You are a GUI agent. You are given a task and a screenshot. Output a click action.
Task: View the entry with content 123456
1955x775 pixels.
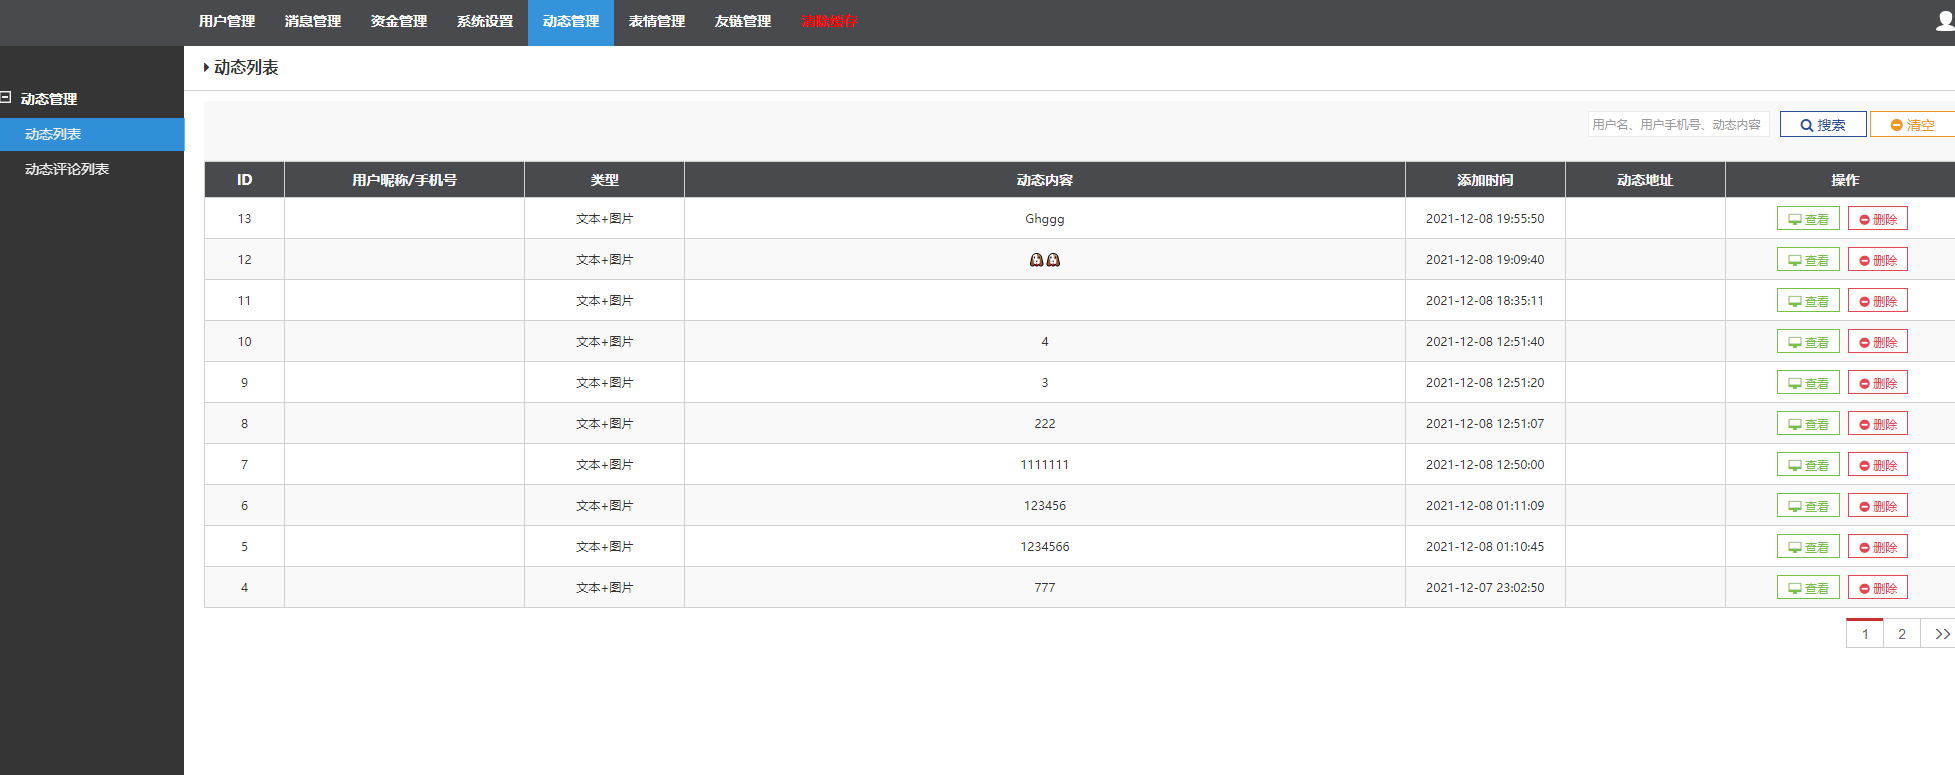(1807, 506)
